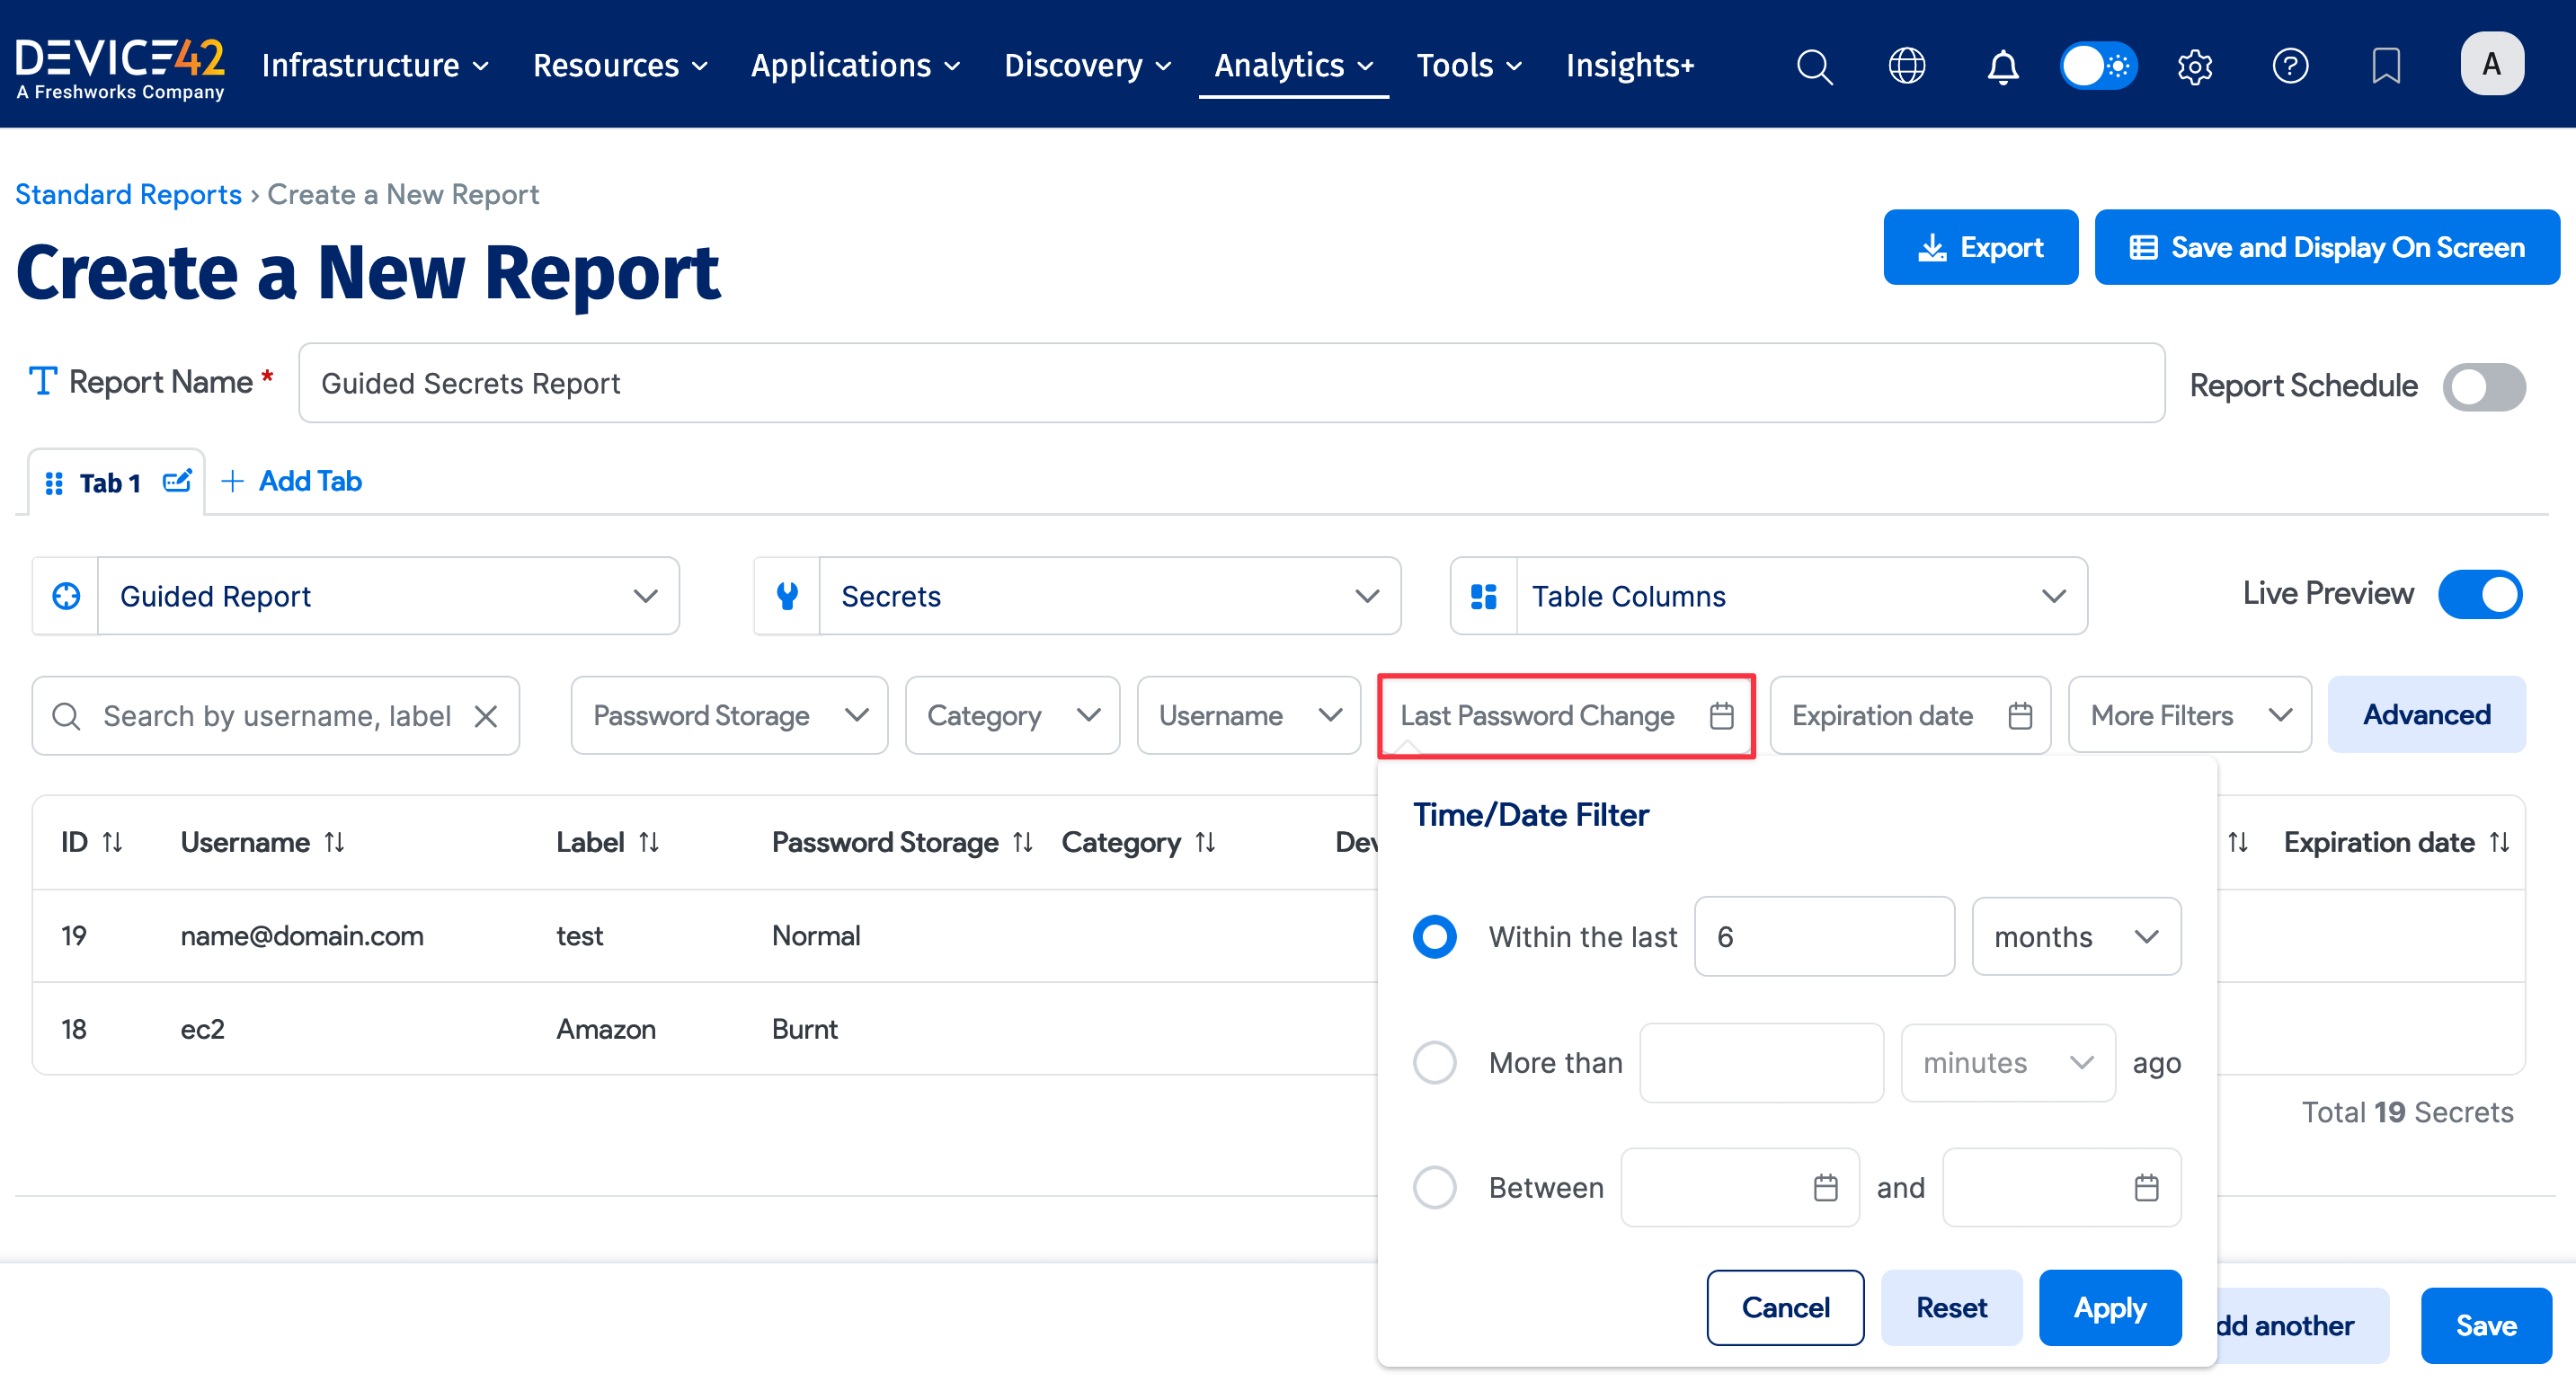Click the Report Name input field

coord(1230,384)
